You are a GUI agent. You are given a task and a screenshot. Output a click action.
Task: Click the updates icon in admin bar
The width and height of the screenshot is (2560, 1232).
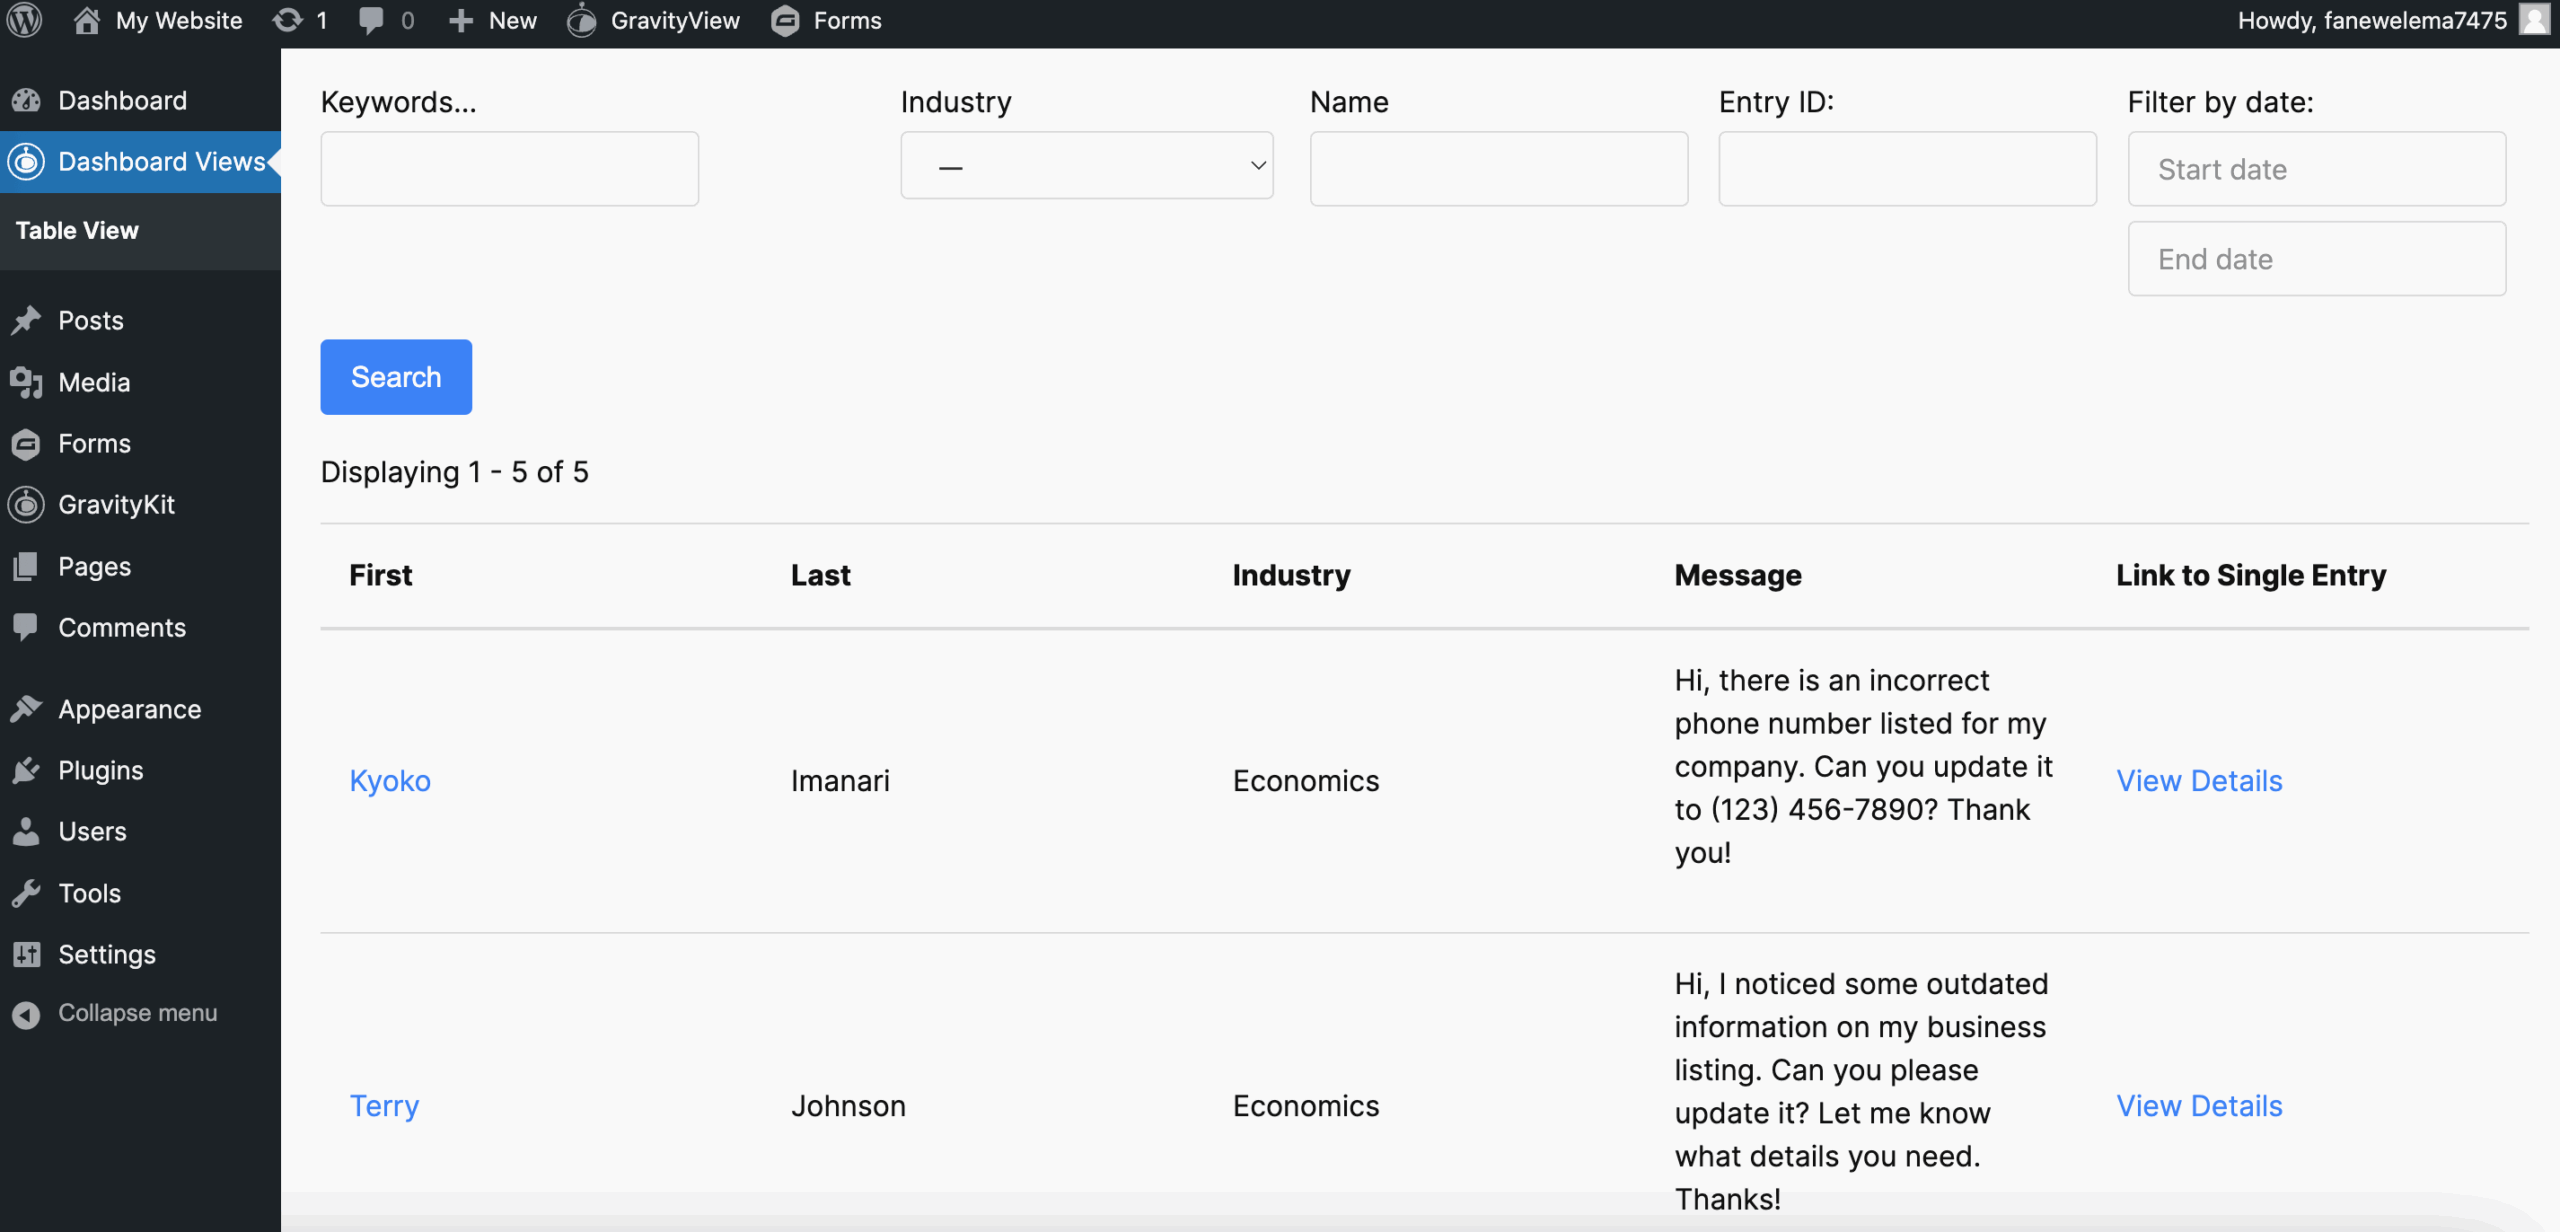click(x=288, y=20)
